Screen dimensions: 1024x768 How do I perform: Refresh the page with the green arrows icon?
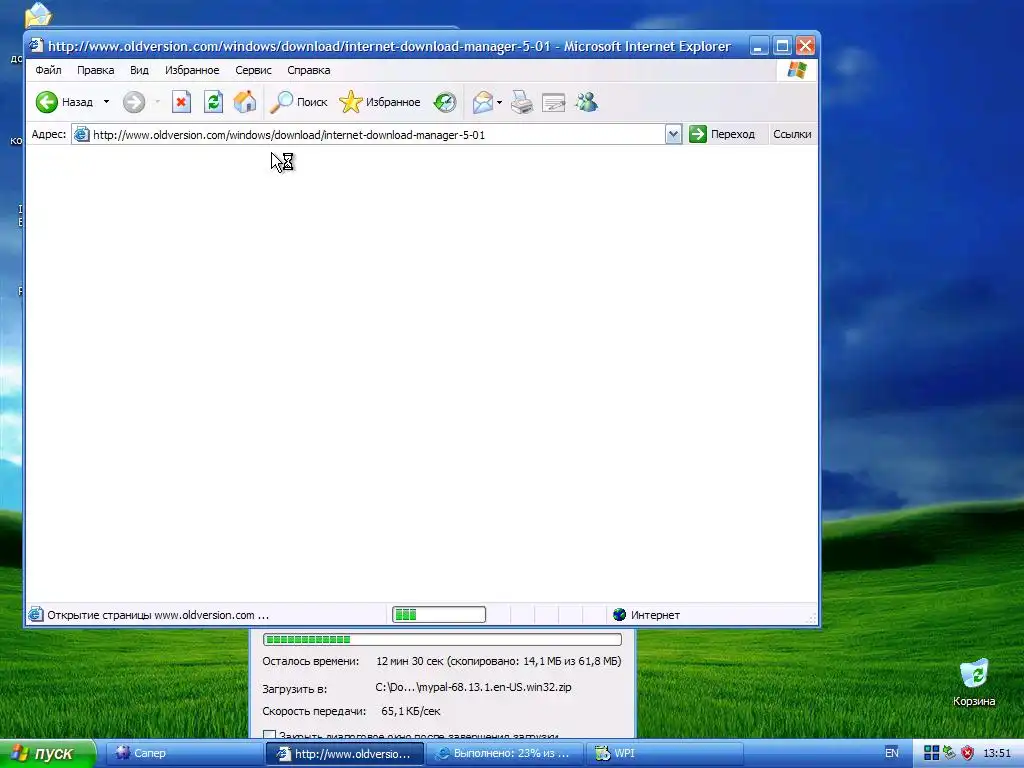click(x=214, y=102)
